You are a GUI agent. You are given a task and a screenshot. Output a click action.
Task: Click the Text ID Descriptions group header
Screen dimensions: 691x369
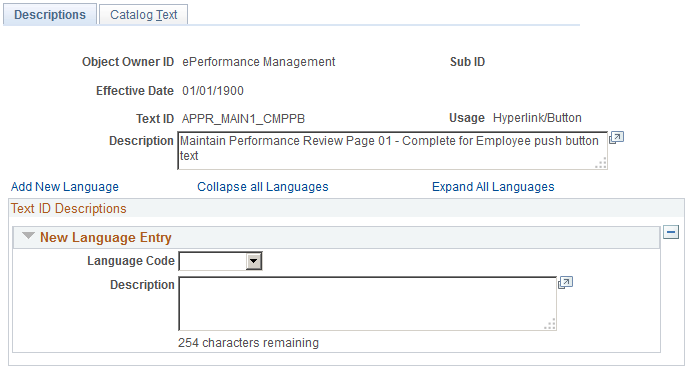coord(69,209)
